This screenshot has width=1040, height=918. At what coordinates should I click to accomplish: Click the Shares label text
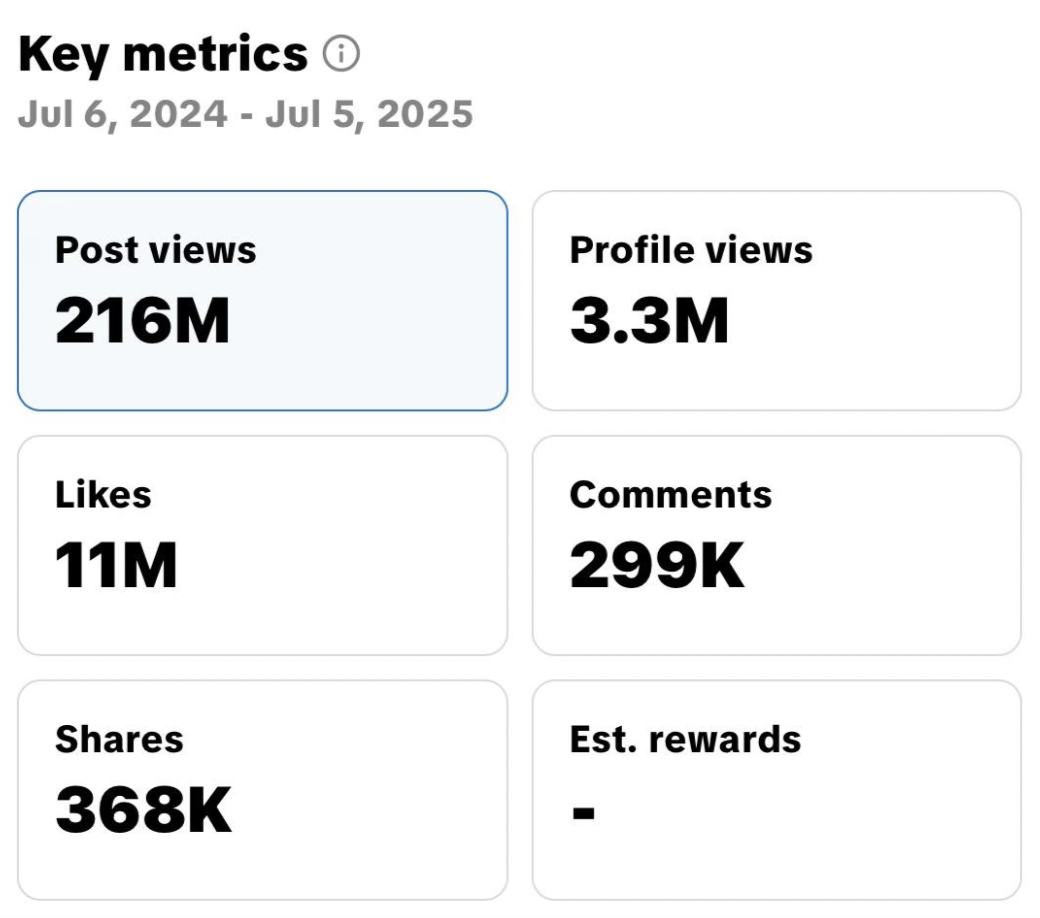click(119, 740)
